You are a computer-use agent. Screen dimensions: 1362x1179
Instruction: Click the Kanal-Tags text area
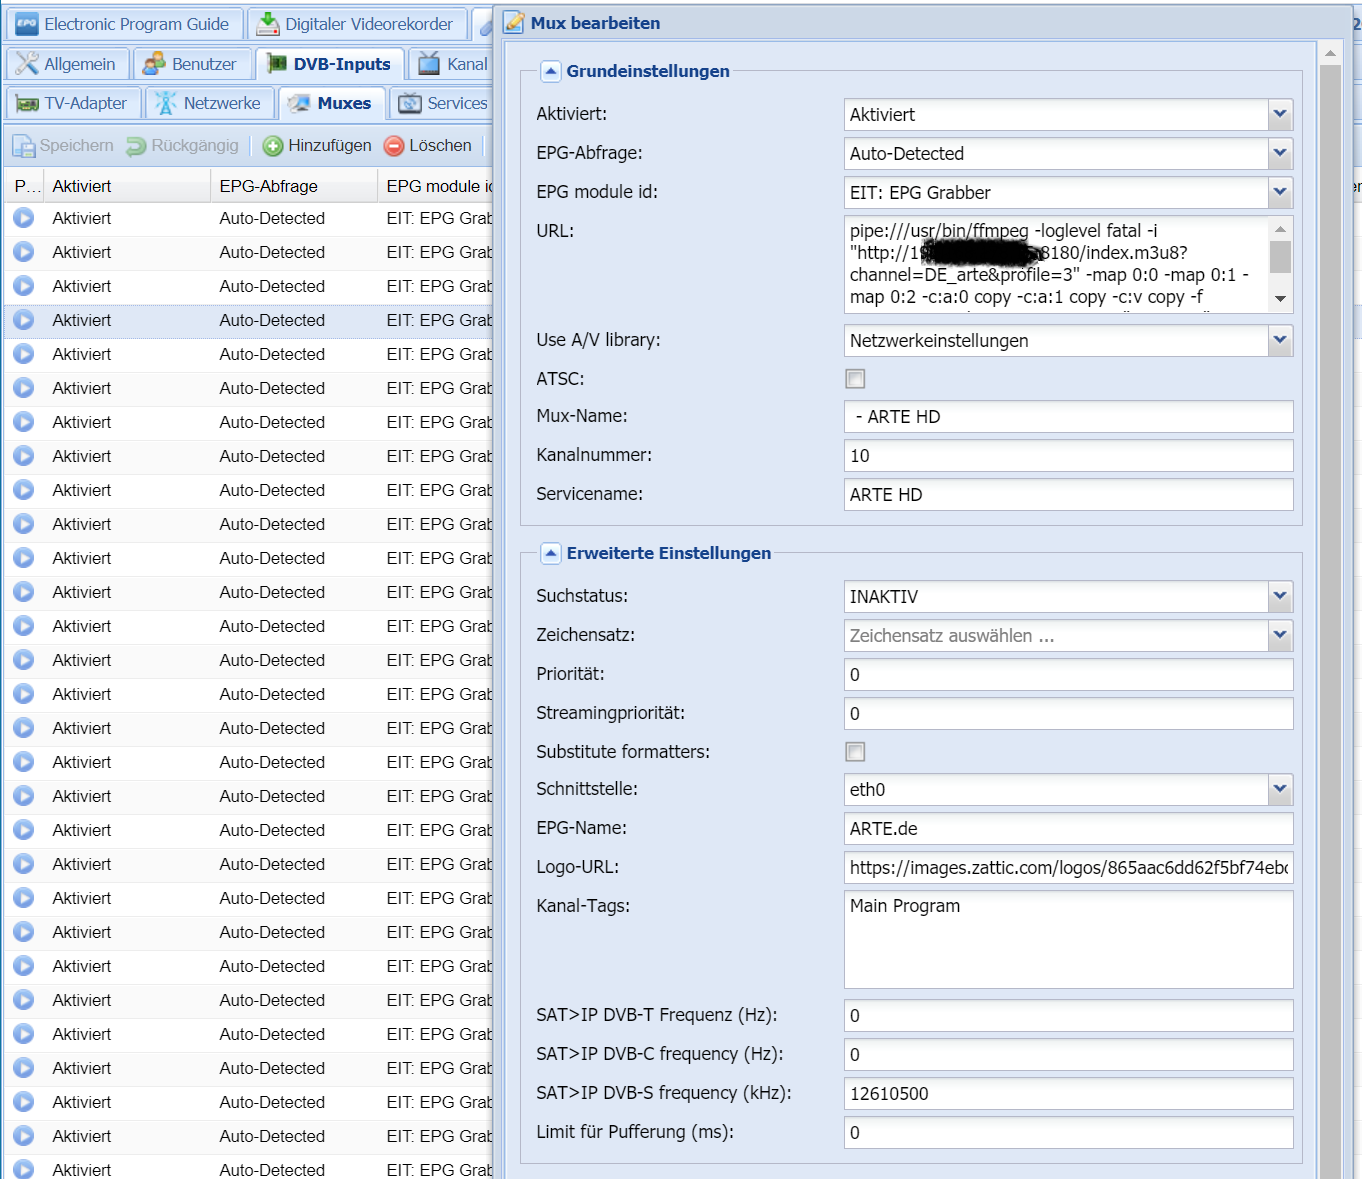click(x=1069, y=940)
